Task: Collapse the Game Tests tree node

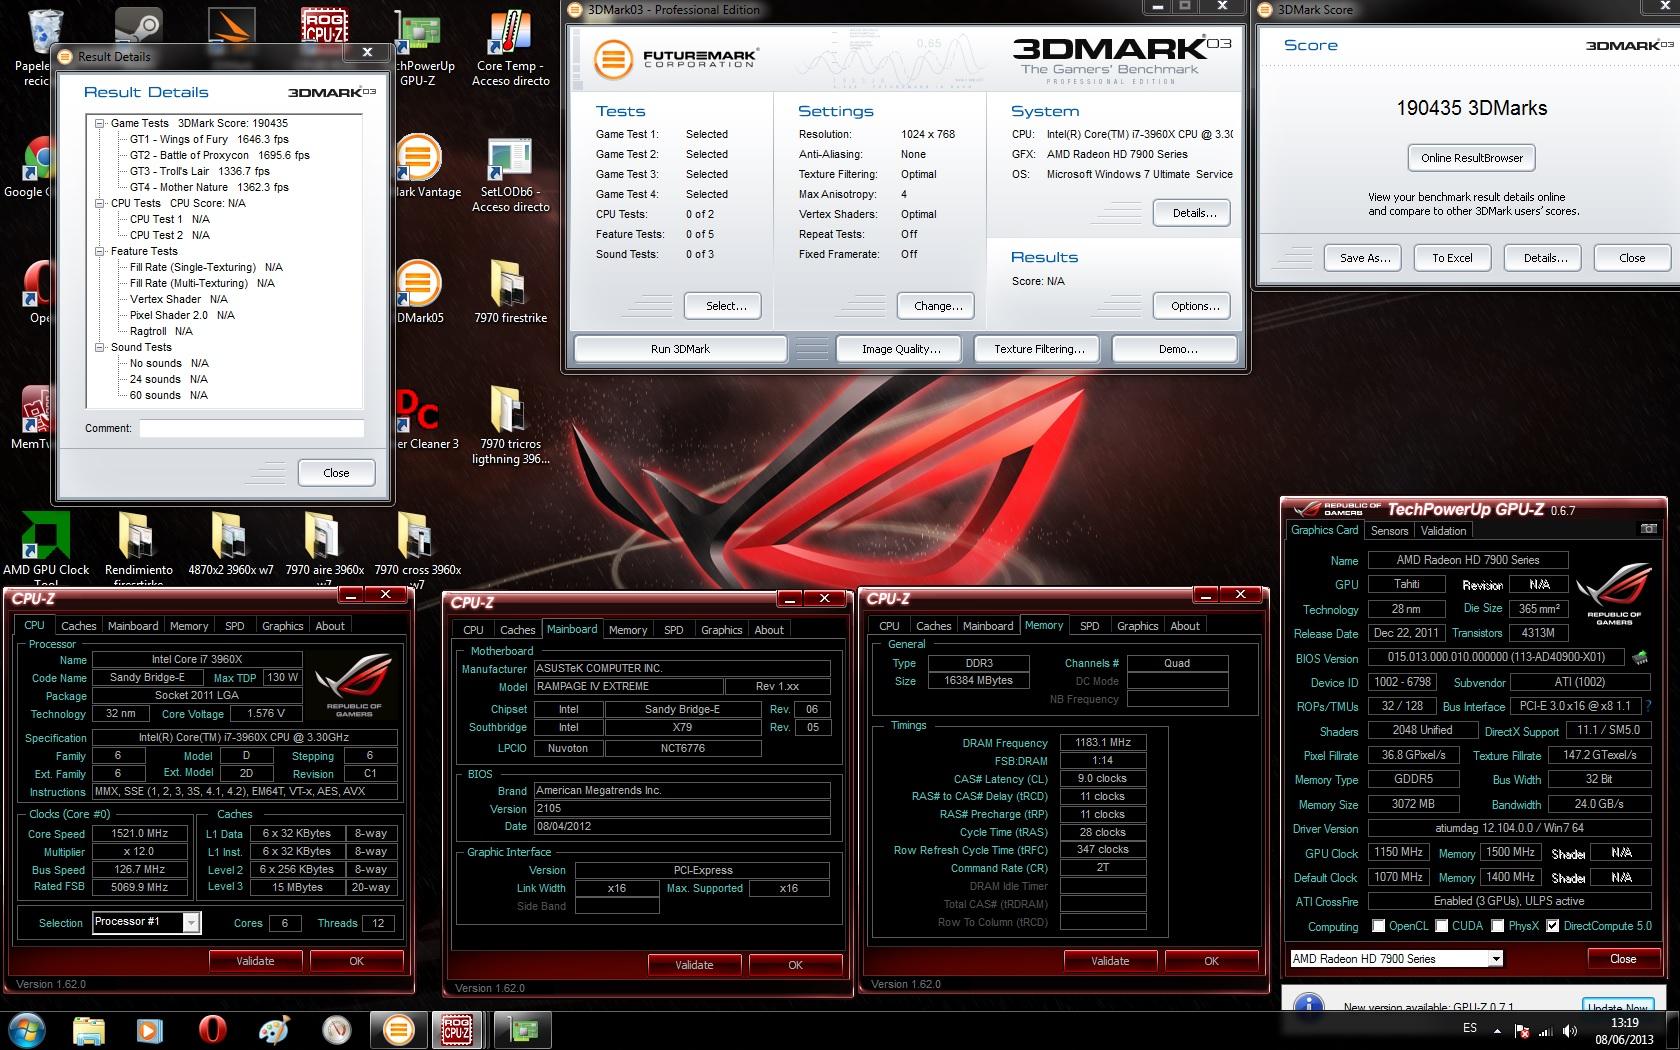Action: tap(100, 123)
